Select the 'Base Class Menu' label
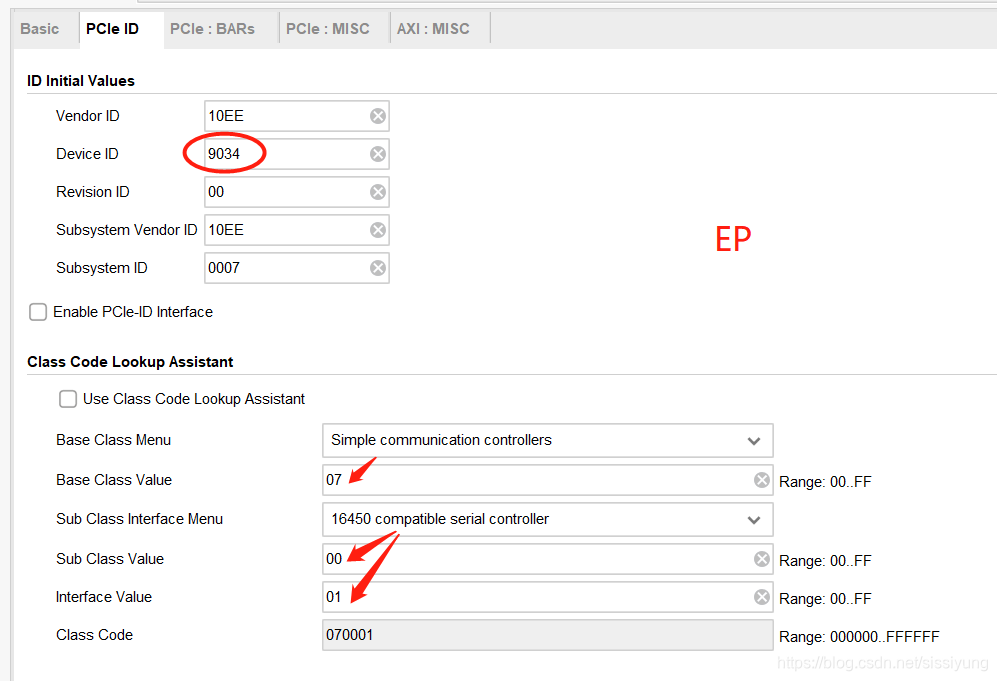Viewport: 997px width, 681px height. (113, 440)
